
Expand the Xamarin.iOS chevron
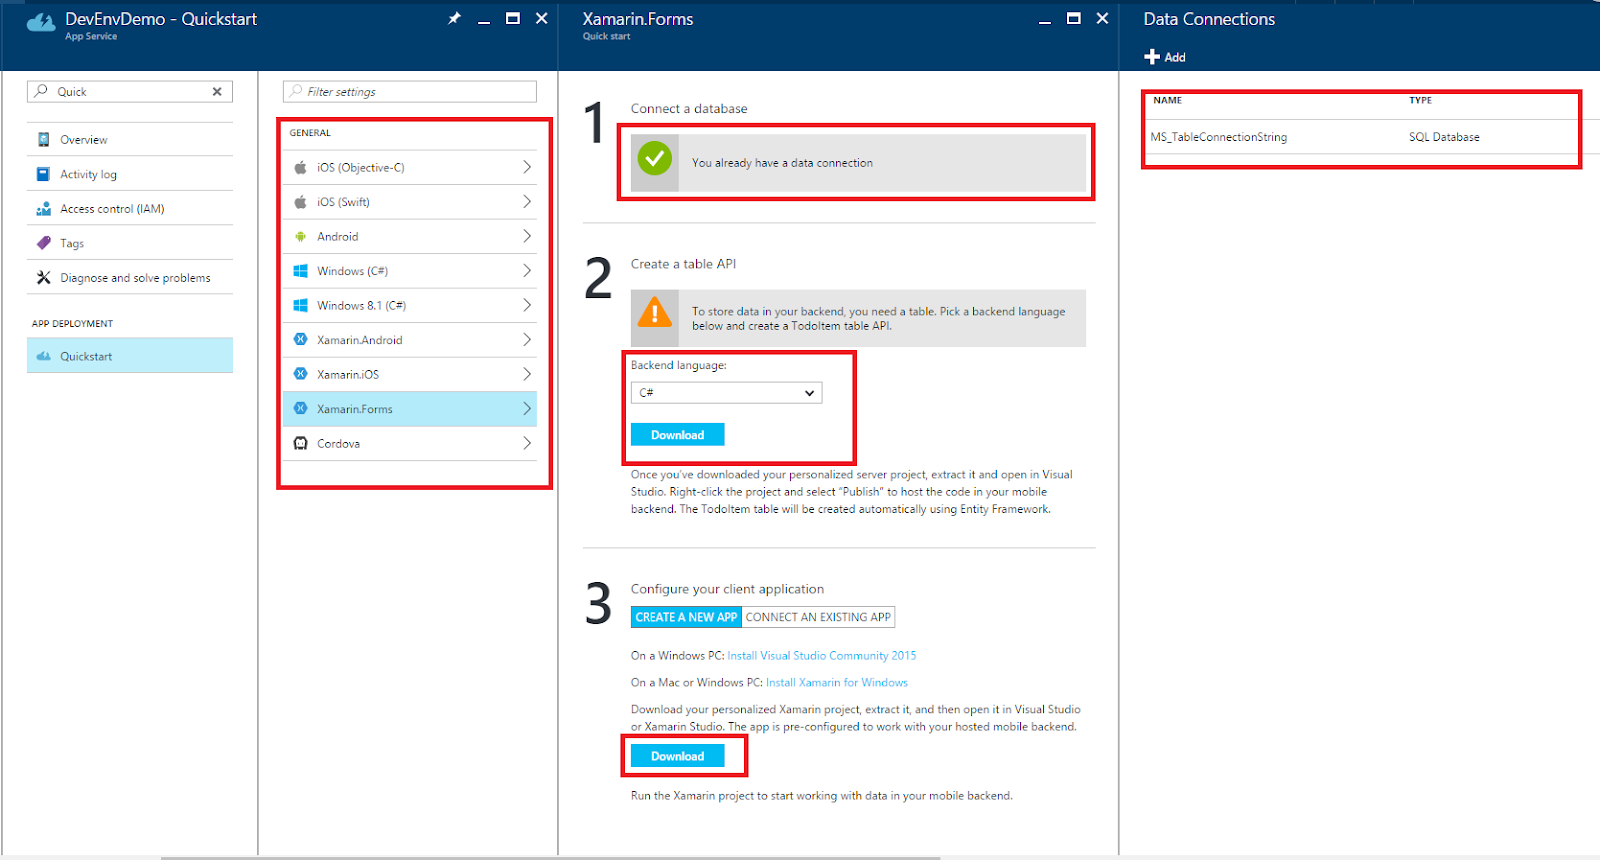point(526,374)
